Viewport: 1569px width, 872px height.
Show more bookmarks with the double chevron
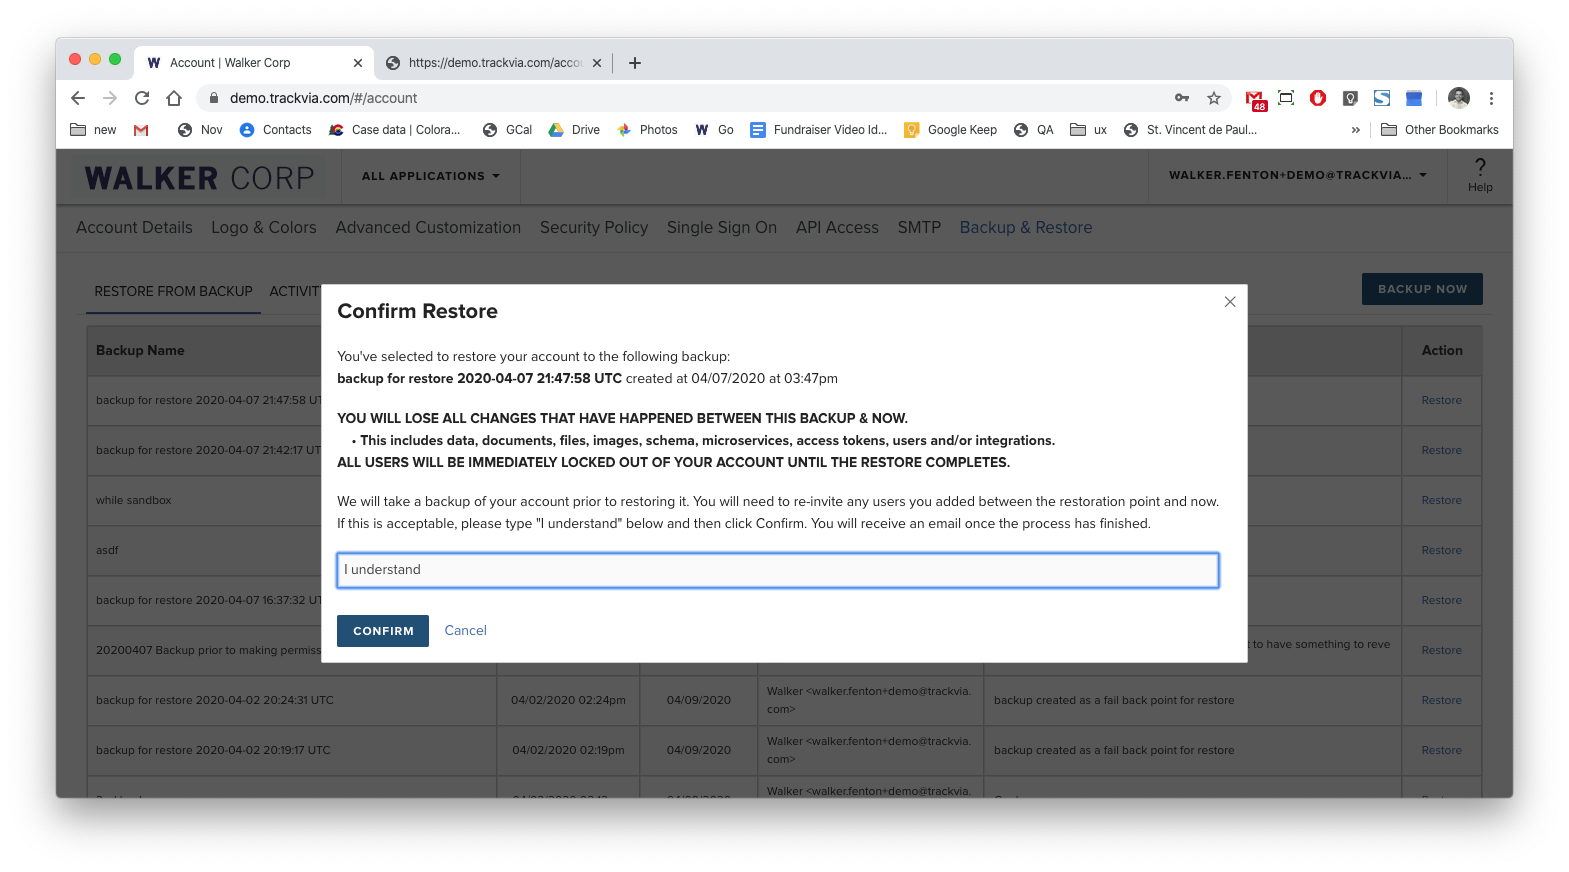pyautogui.click(x=1356, y=130)
